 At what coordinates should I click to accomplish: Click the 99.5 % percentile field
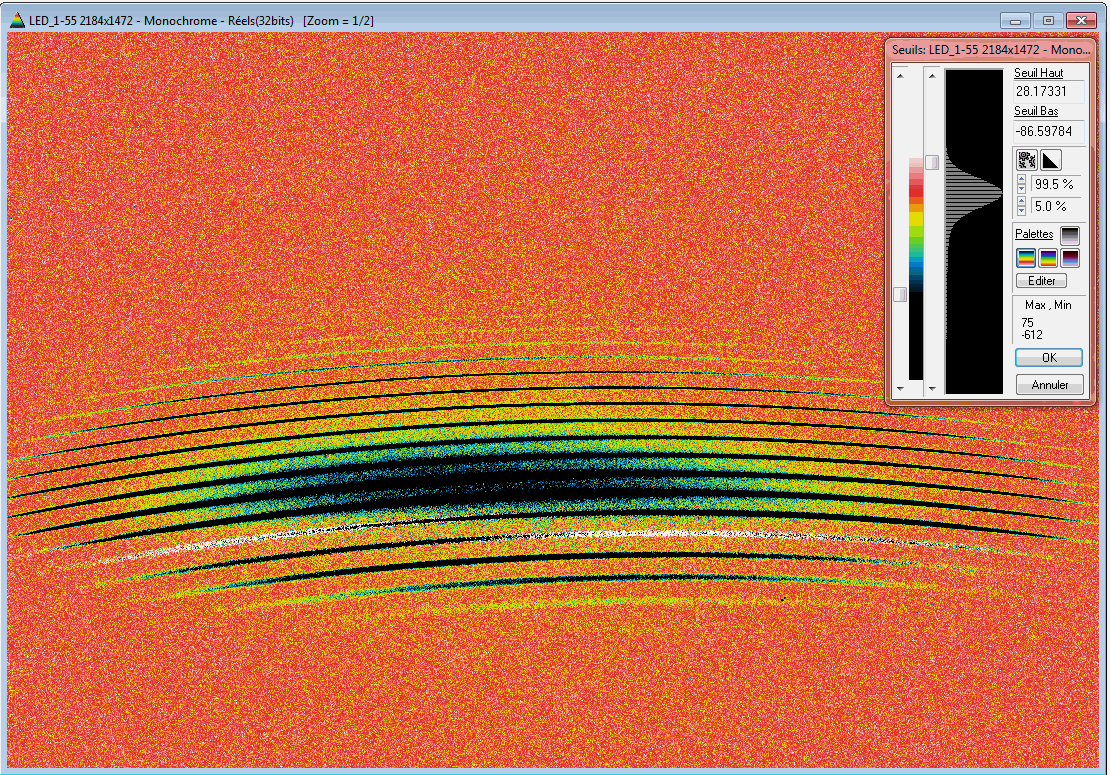(1057, 184)
